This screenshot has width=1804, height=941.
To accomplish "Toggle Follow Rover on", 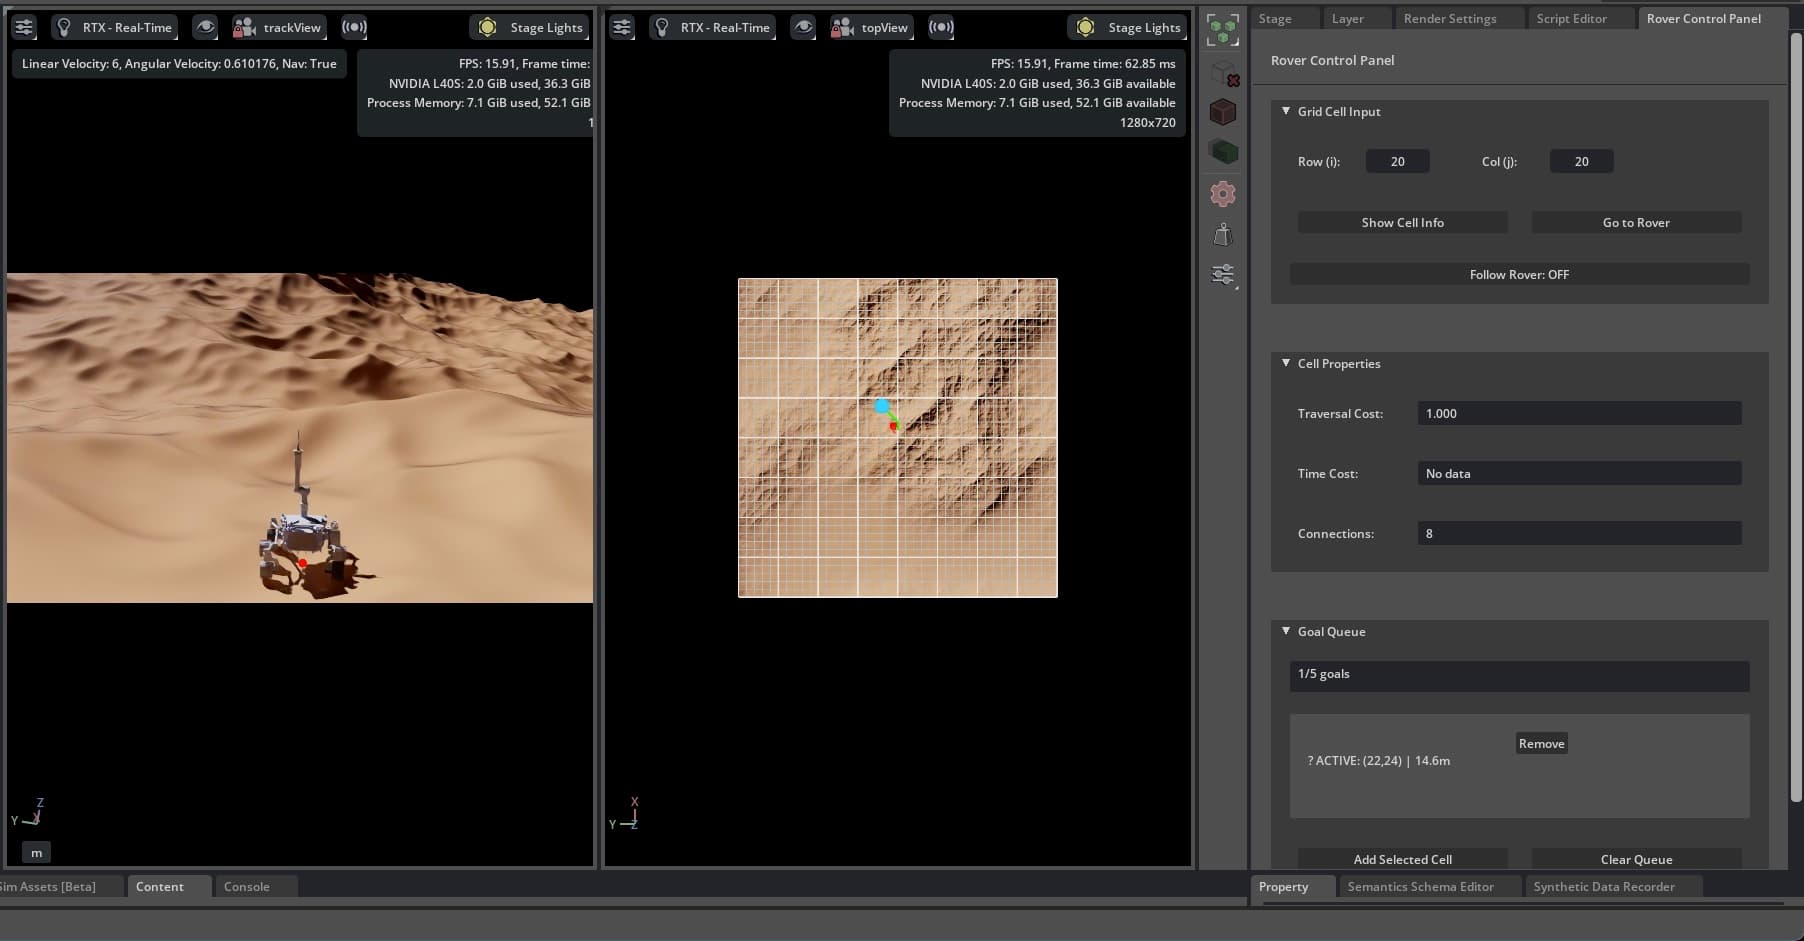I will tap(1519, 274).
